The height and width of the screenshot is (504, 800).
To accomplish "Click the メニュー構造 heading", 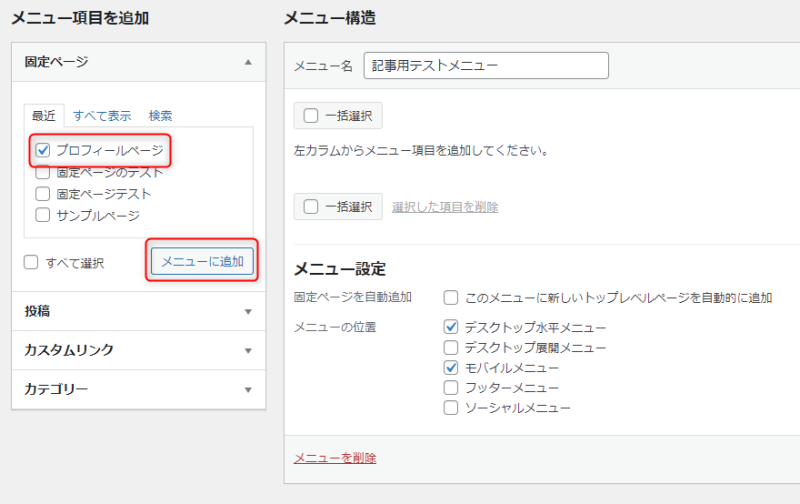I will pyautogui.click(x=330, y=18).
